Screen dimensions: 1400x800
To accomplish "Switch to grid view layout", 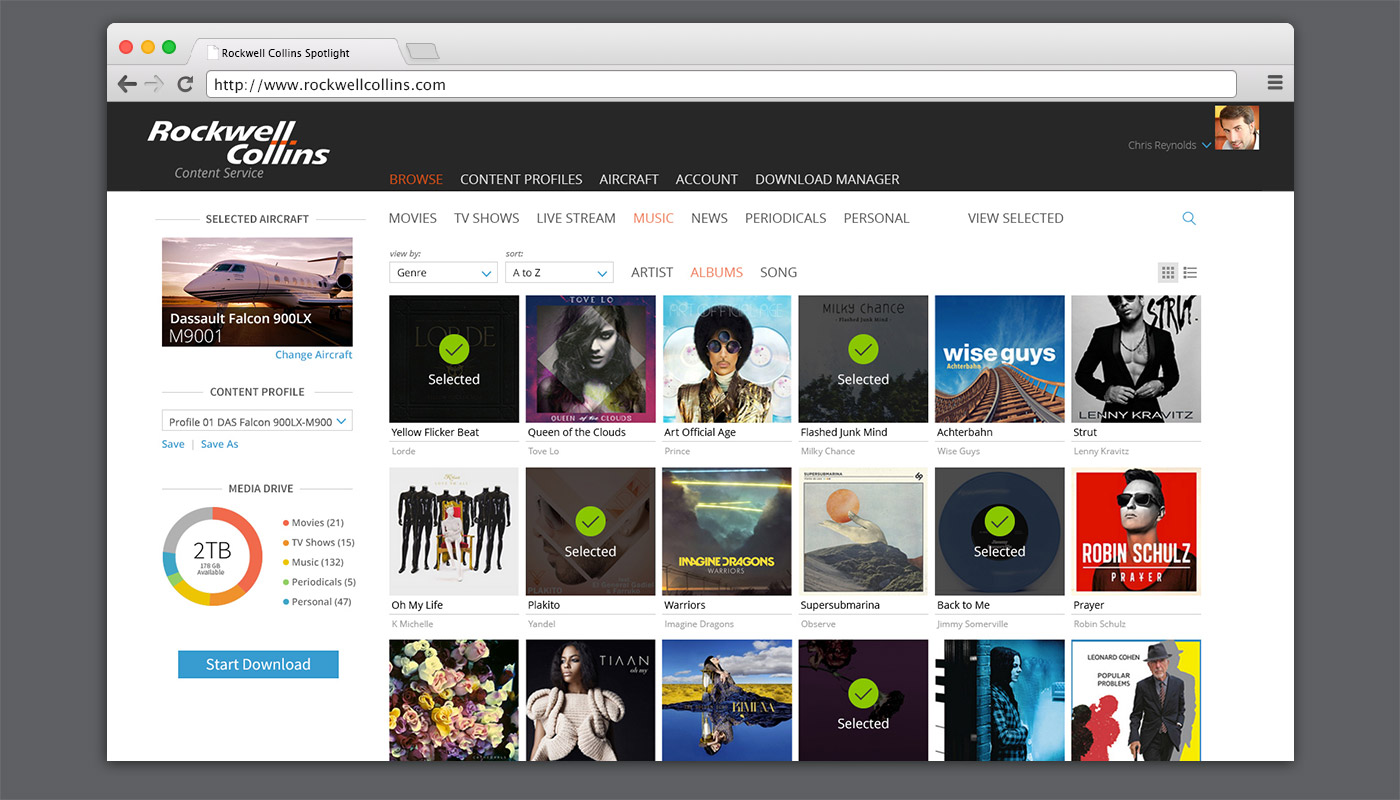I will pyautogui.click(x=1167, y=273).
